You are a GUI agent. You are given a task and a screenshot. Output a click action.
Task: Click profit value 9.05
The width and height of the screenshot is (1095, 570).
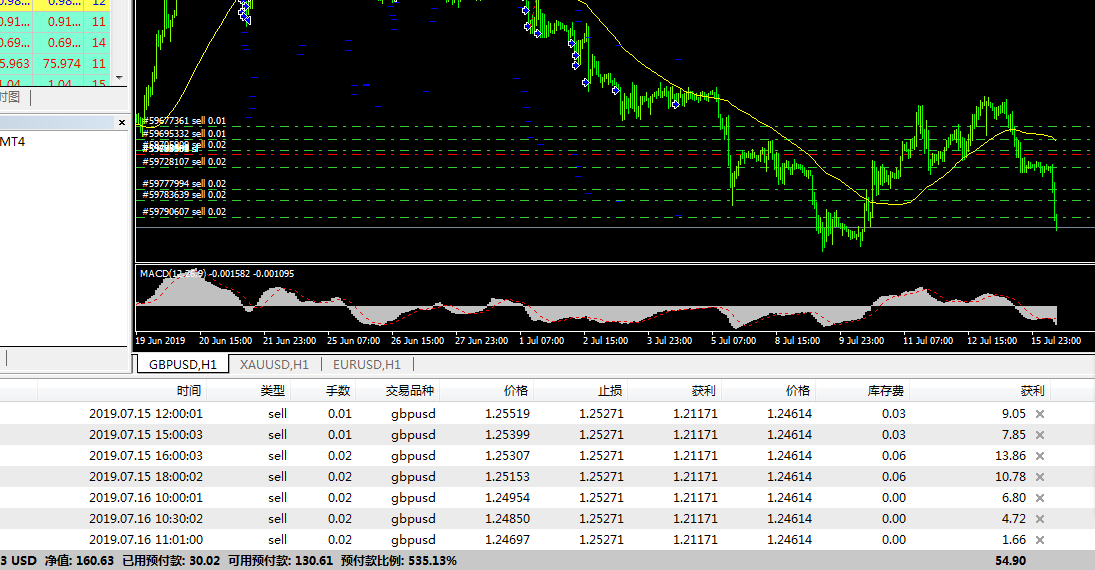coord(1013,414)
